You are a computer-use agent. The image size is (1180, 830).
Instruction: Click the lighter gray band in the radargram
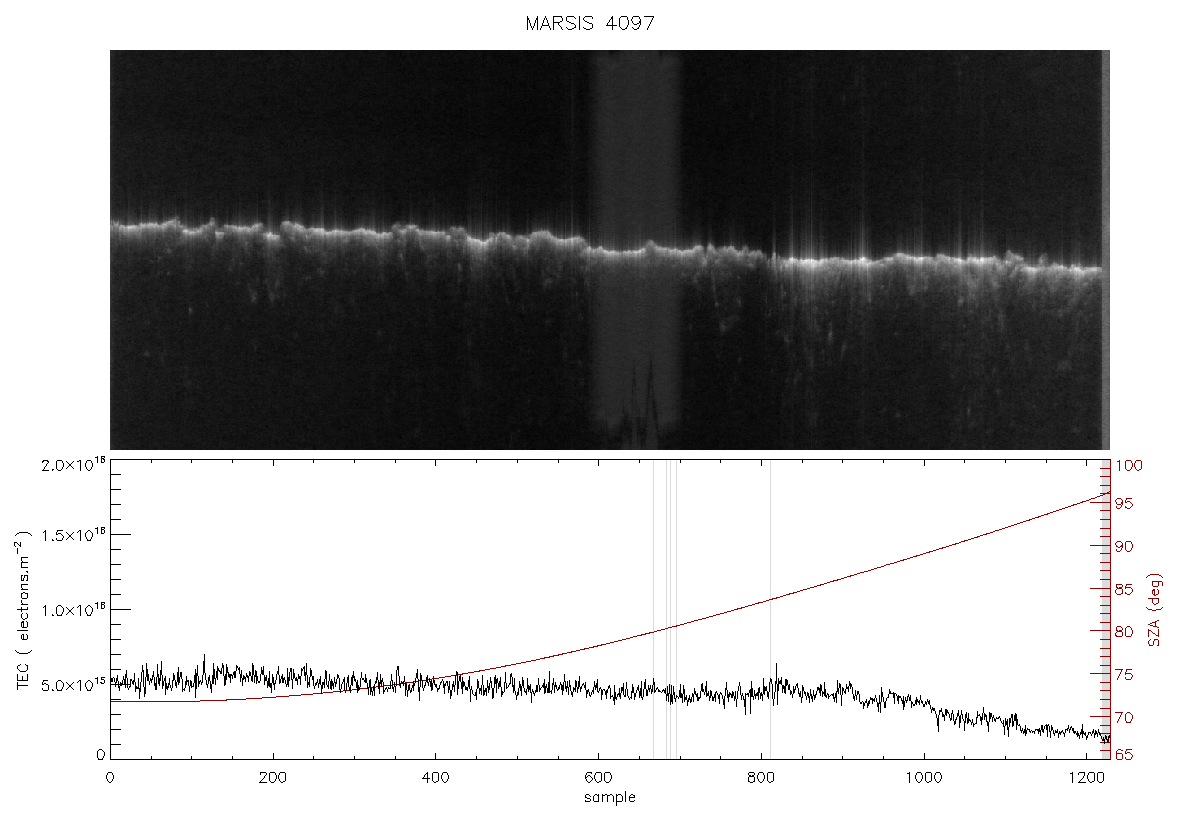coord(635,250)
